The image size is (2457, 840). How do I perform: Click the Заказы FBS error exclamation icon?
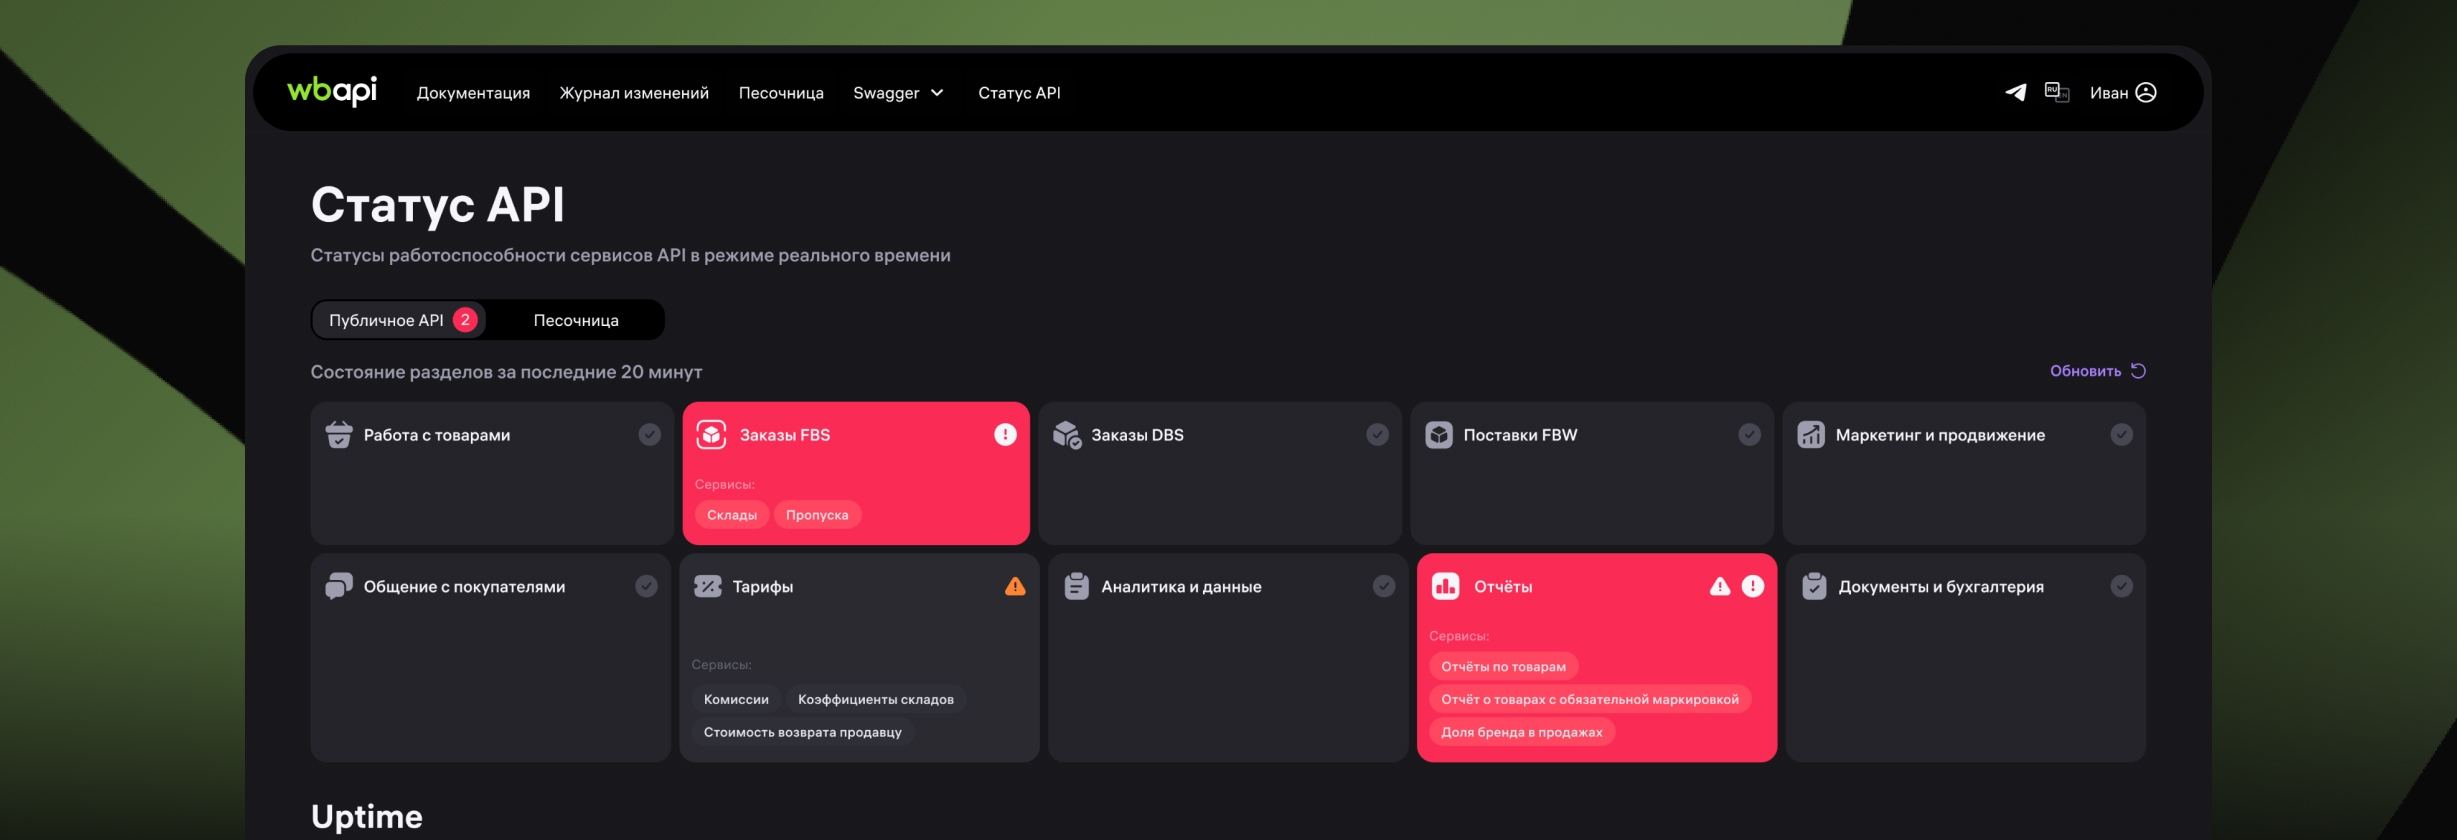coord(1005,435)
